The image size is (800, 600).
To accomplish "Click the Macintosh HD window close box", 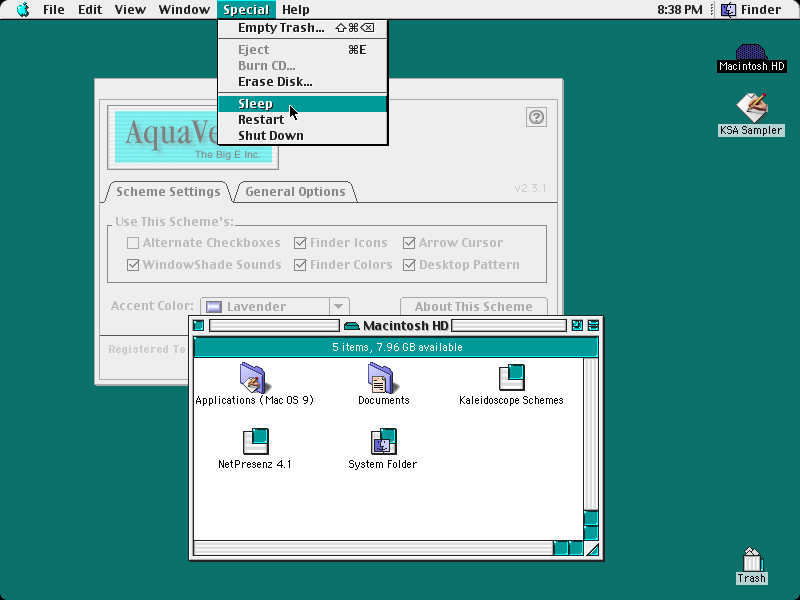I will pos(198,326).
